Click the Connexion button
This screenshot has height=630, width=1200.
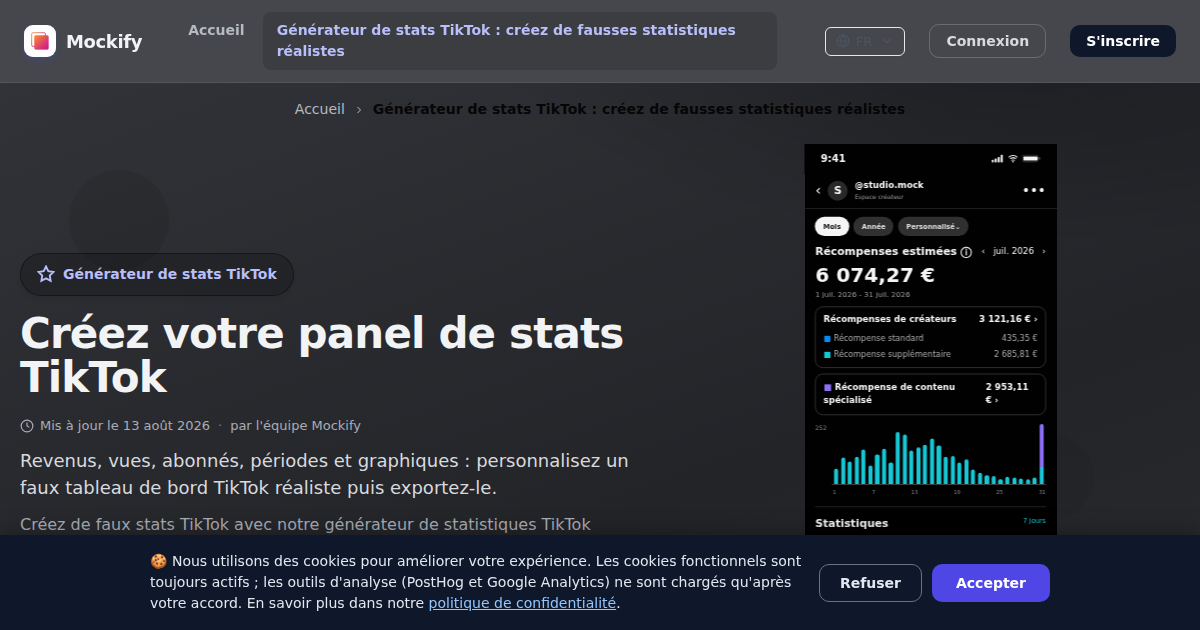tap(987, 41)
